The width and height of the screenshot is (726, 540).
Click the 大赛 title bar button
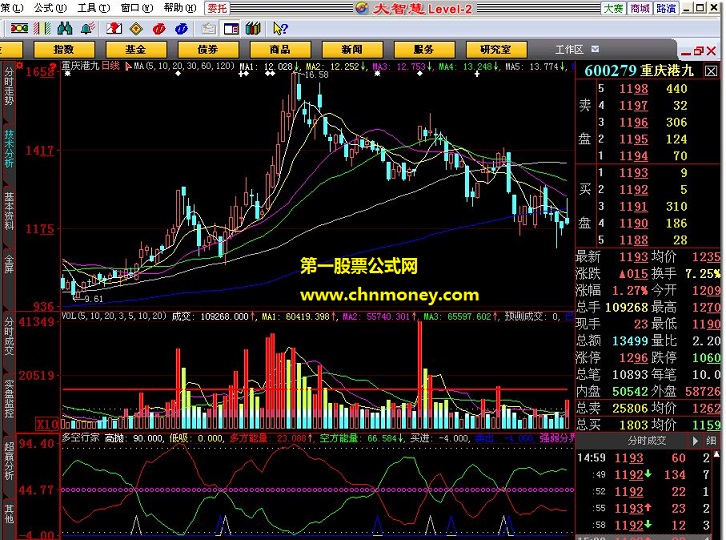[614, 8]
